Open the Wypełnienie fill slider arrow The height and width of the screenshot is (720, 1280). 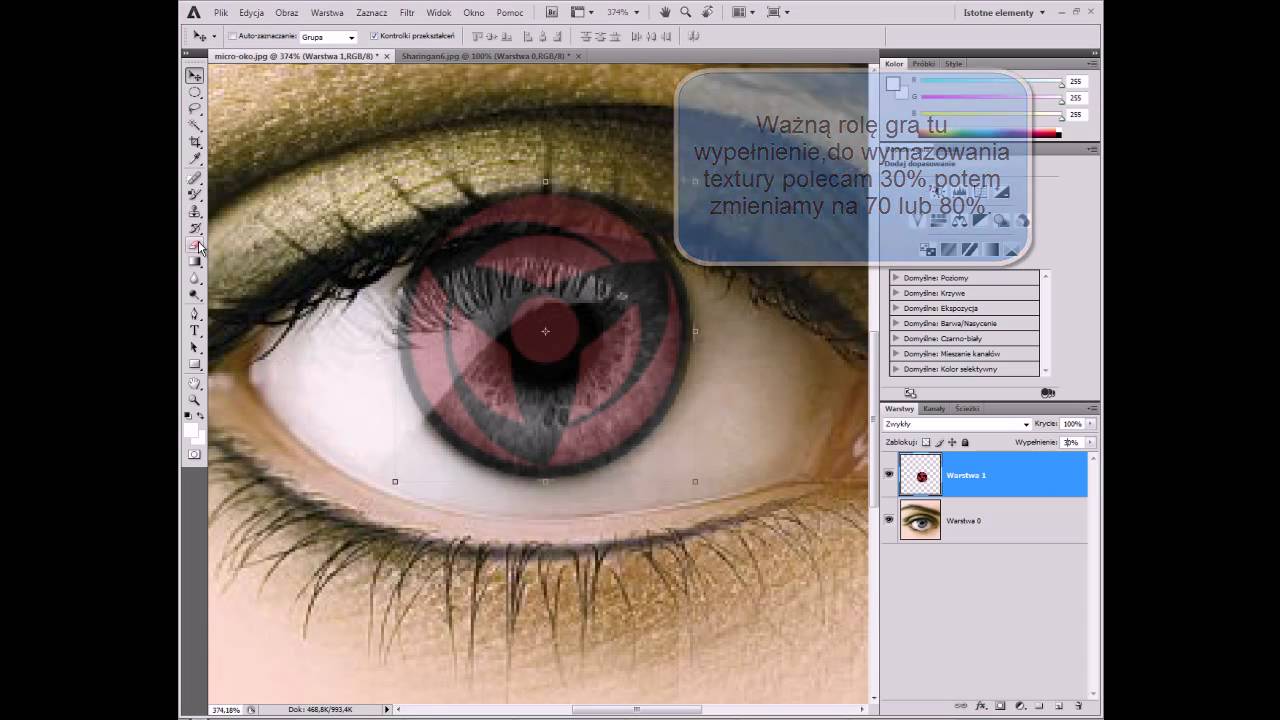pyautogui.click(x=1090, y=442)
